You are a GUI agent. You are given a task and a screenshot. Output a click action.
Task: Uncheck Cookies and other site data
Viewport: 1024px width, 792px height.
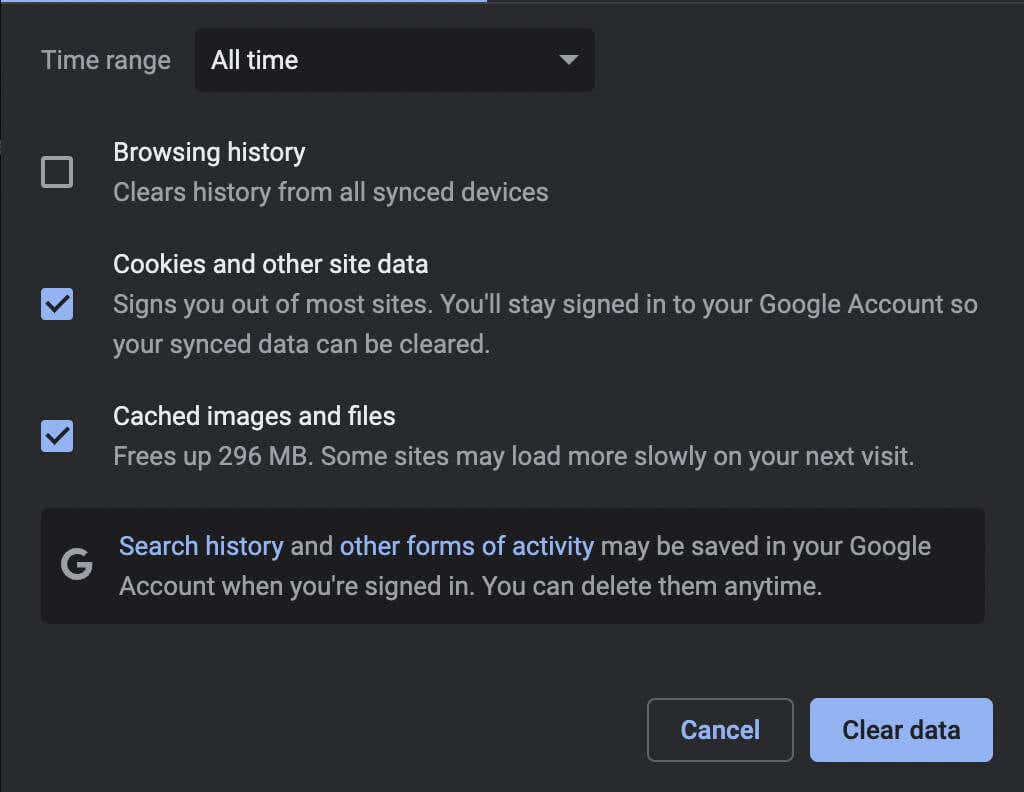(57, 304)
